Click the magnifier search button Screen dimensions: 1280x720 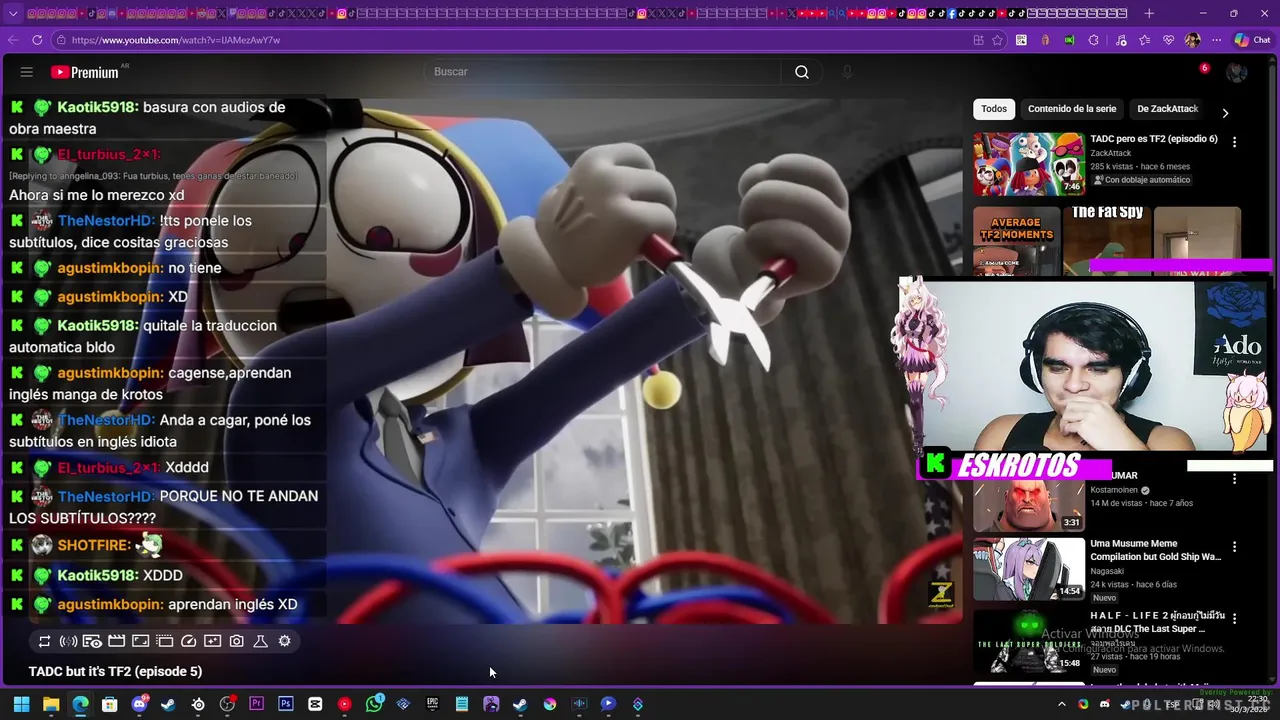(802, 72)
